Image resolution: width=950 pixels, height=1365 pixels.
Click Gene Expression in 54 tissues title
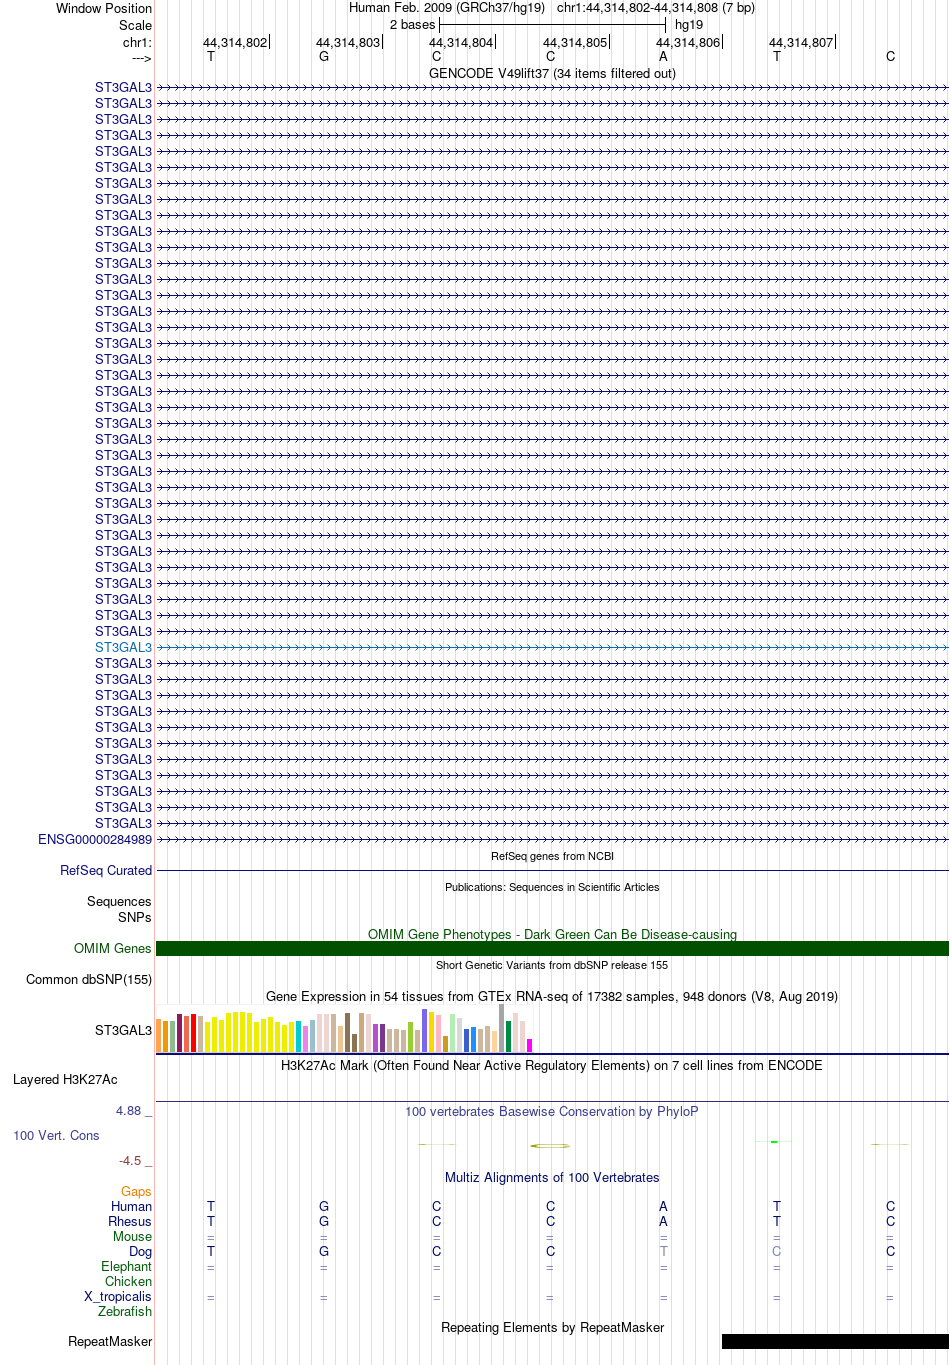point(552,996)
